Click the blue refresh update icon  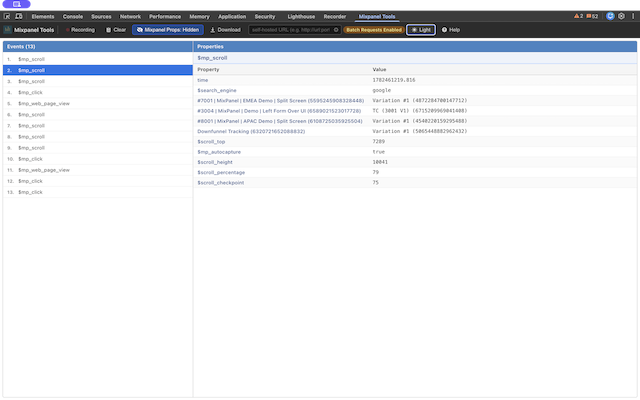610,16
